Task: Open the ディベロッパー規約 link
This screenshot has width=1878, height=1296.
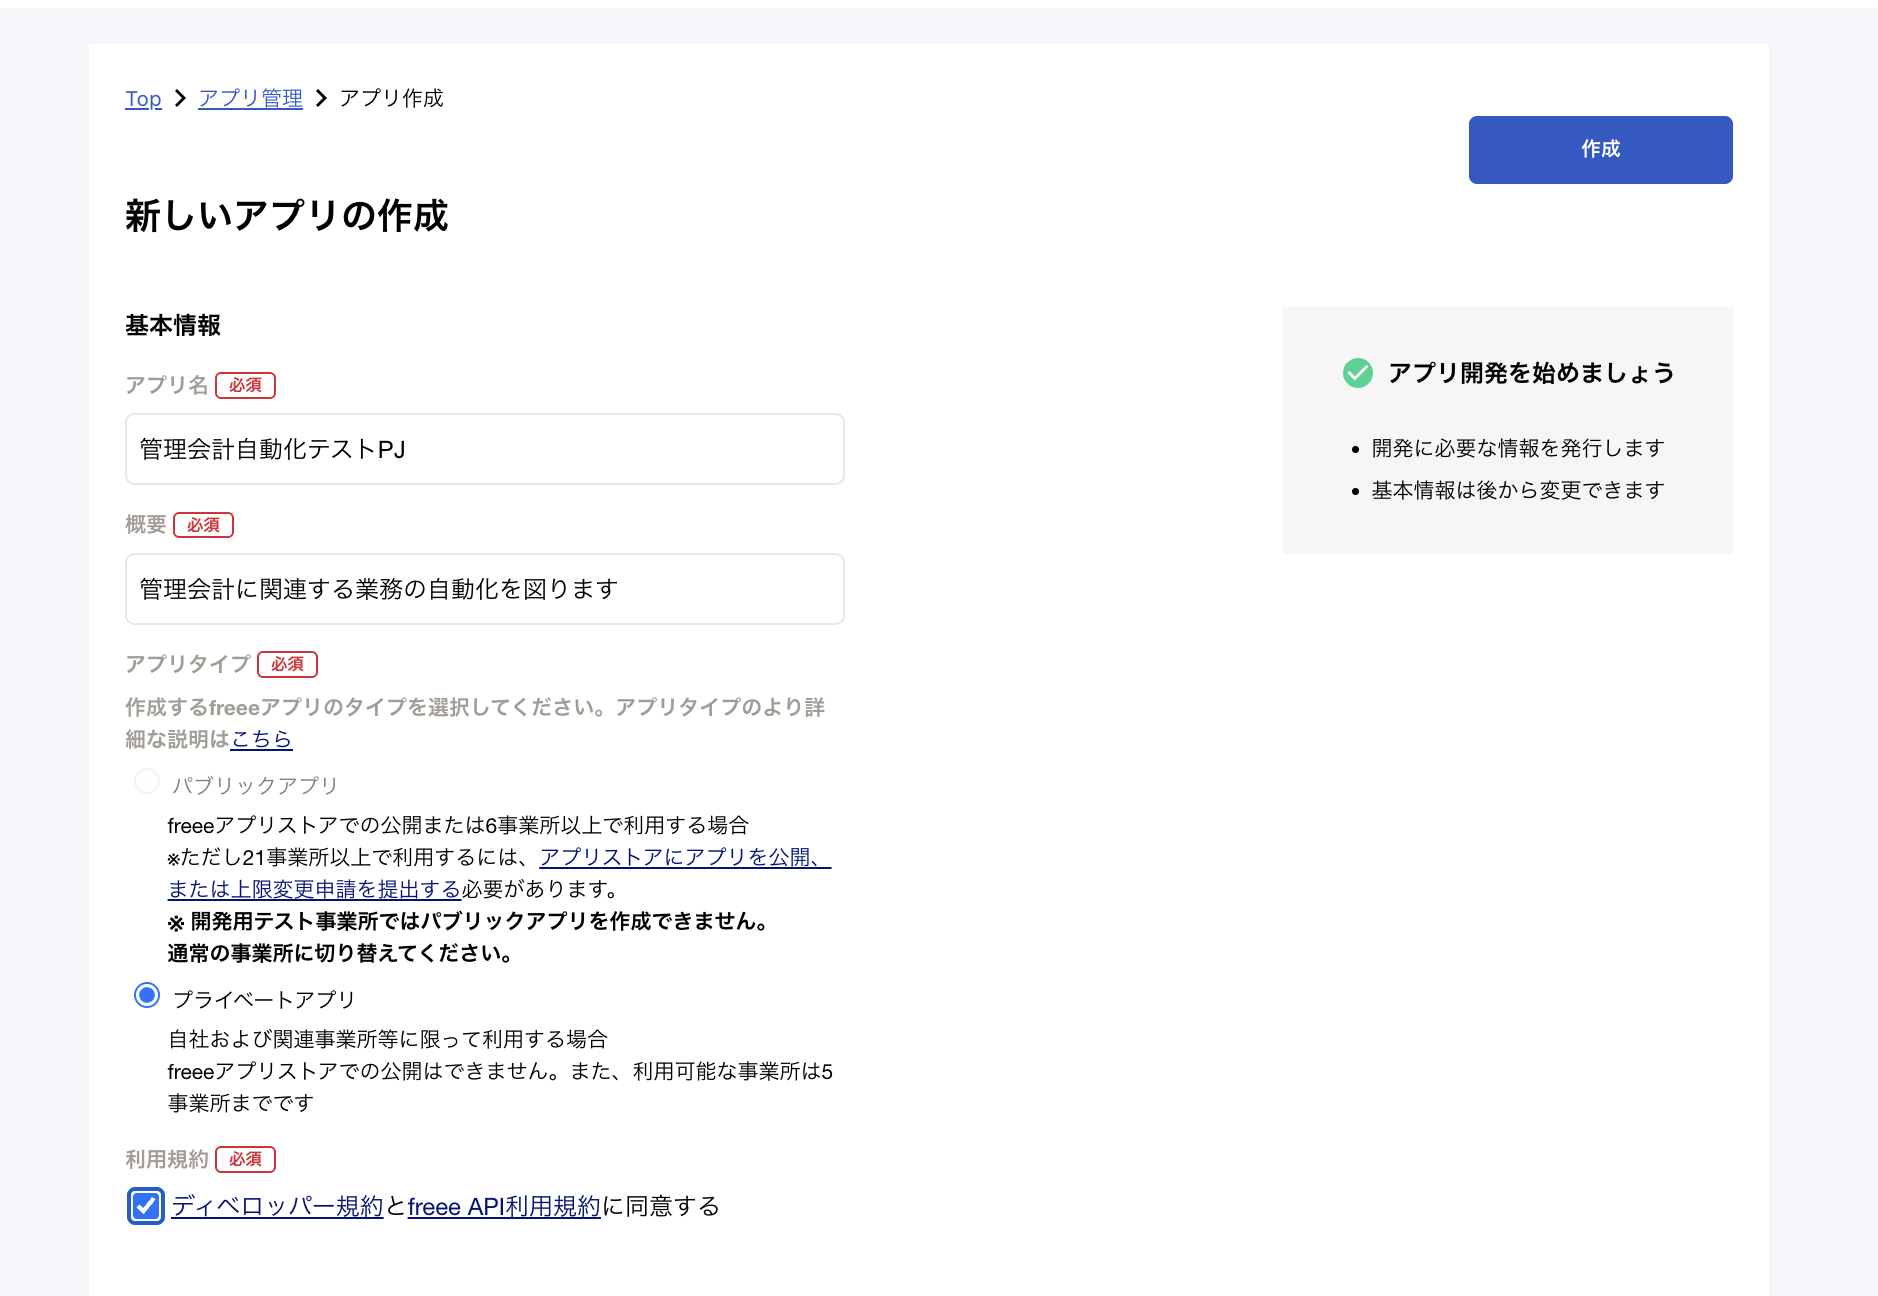Action: (276, 1206)
